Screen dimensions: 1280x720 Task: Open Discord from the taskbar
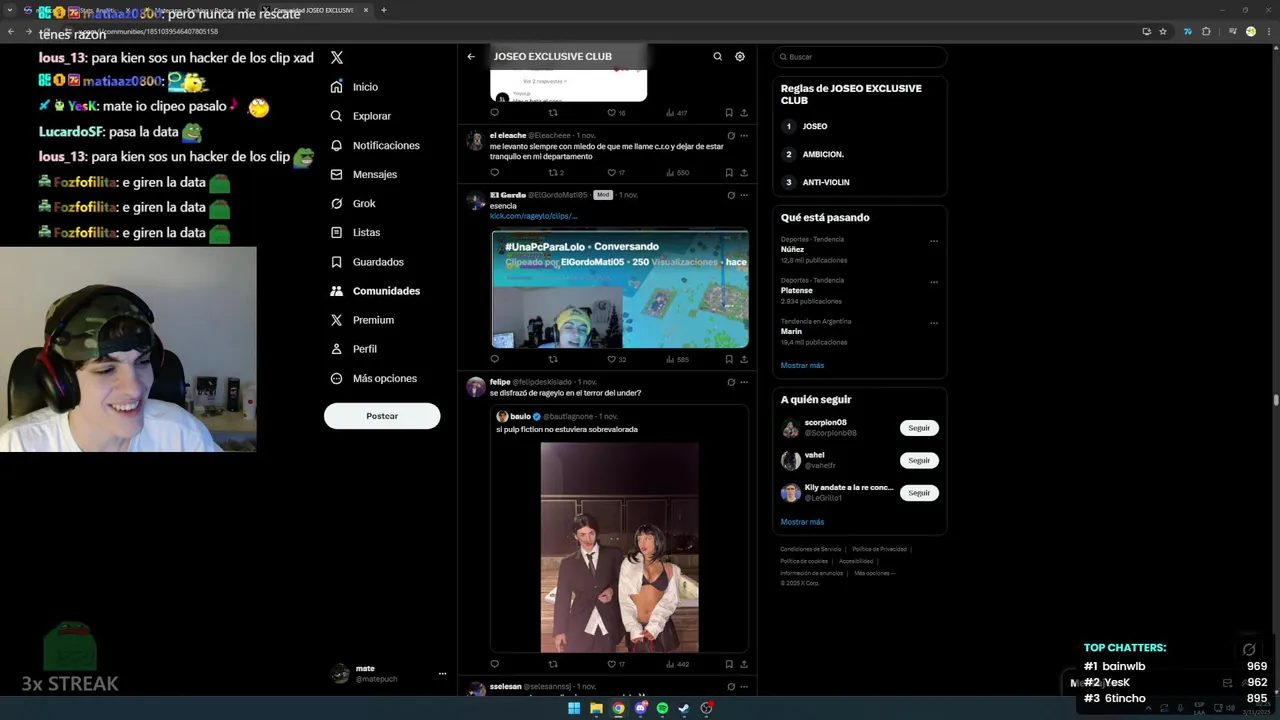pyautogui.click(x=641, y=708)
